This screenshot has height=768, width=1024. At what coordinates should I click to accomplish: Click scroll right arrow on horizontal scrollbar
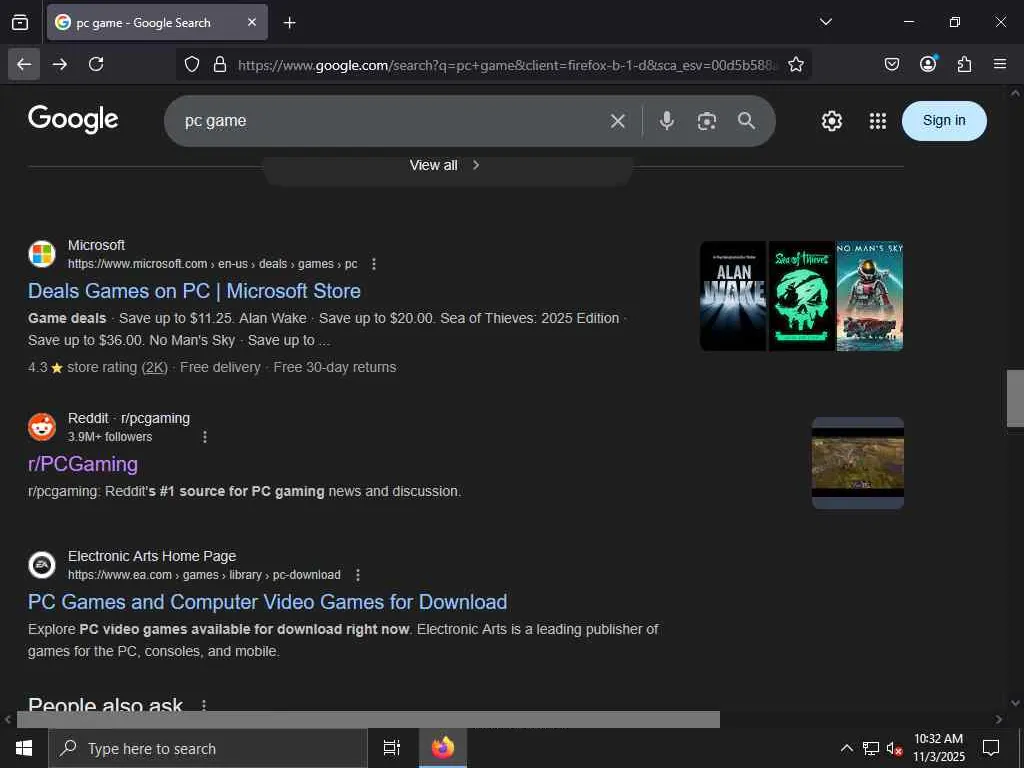tap(999, 719)
